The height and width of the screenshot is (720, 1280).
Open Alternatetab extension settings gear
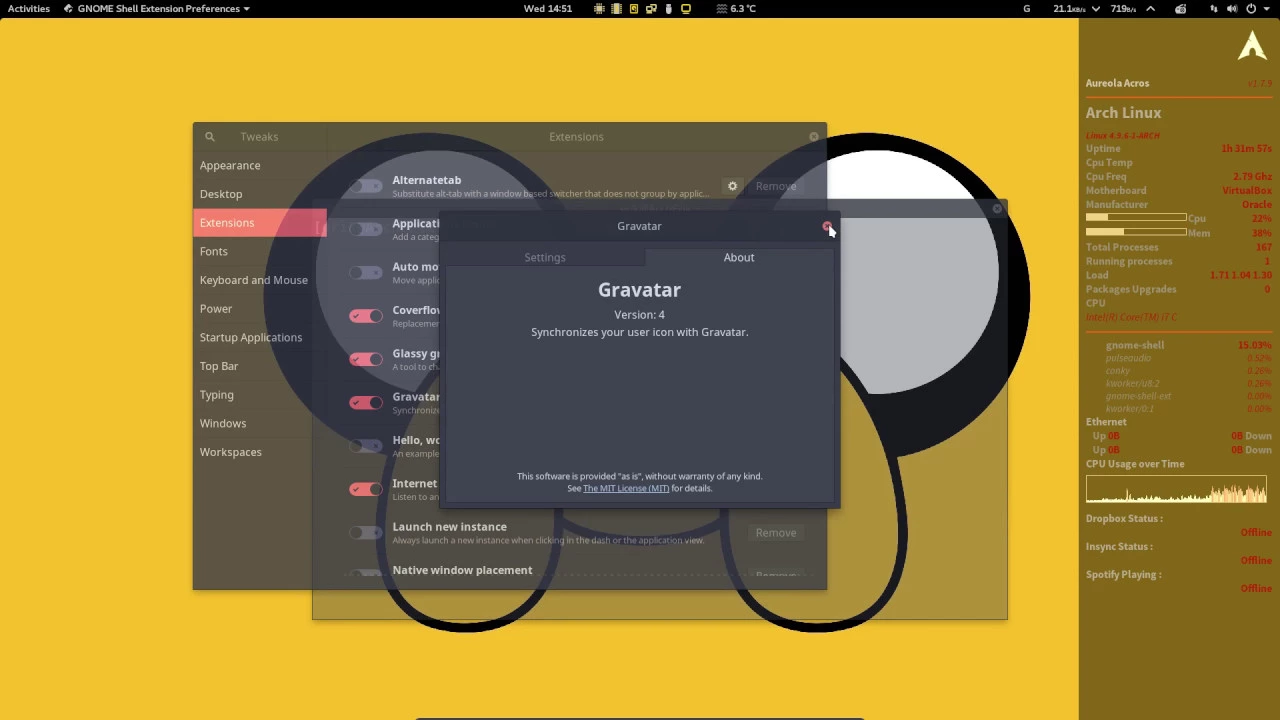(x=732, y=186)
